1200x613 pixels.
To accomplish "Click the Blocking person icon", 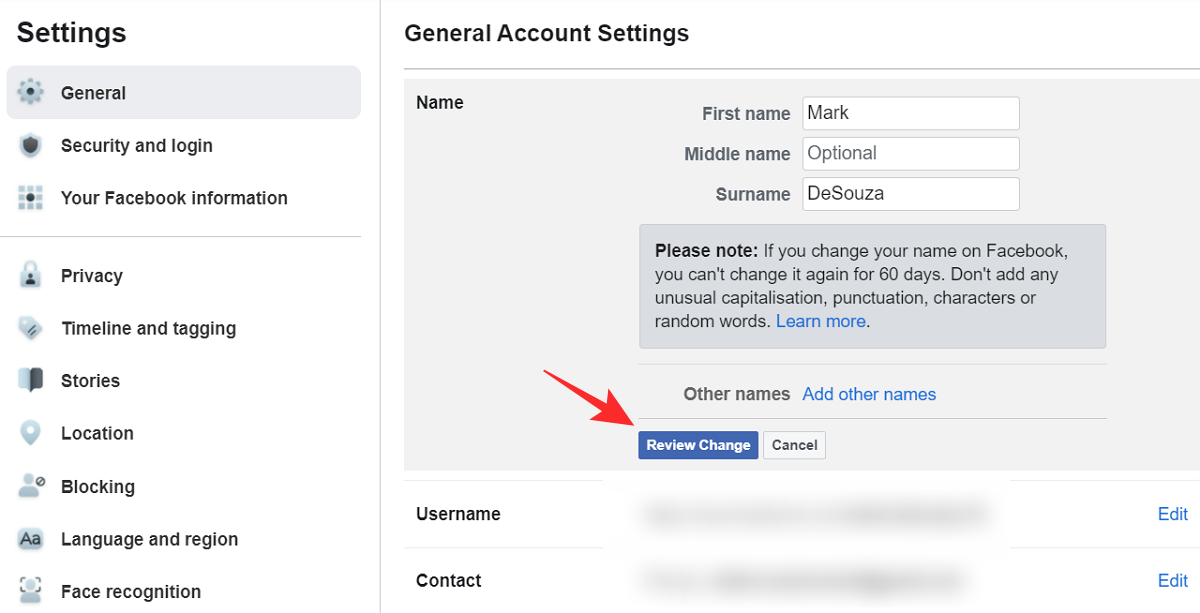I will pyautogui.click(x=31, y=486).
